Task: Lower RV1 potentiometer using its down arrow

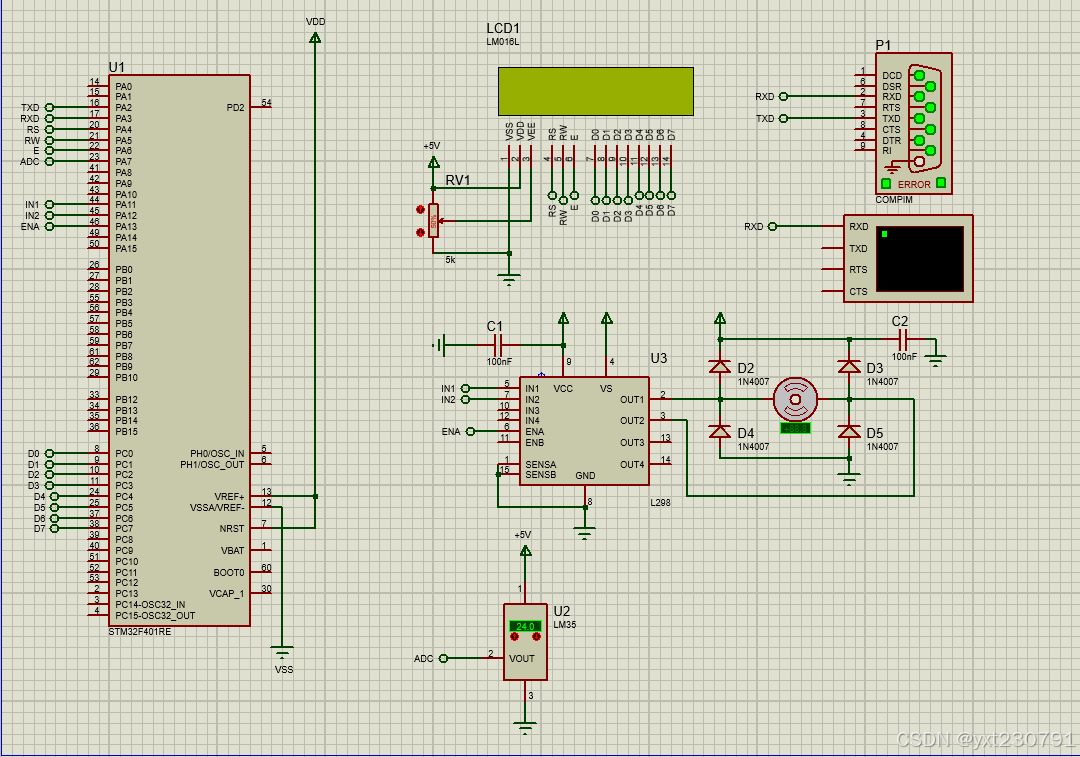Action: pos(420,232)
